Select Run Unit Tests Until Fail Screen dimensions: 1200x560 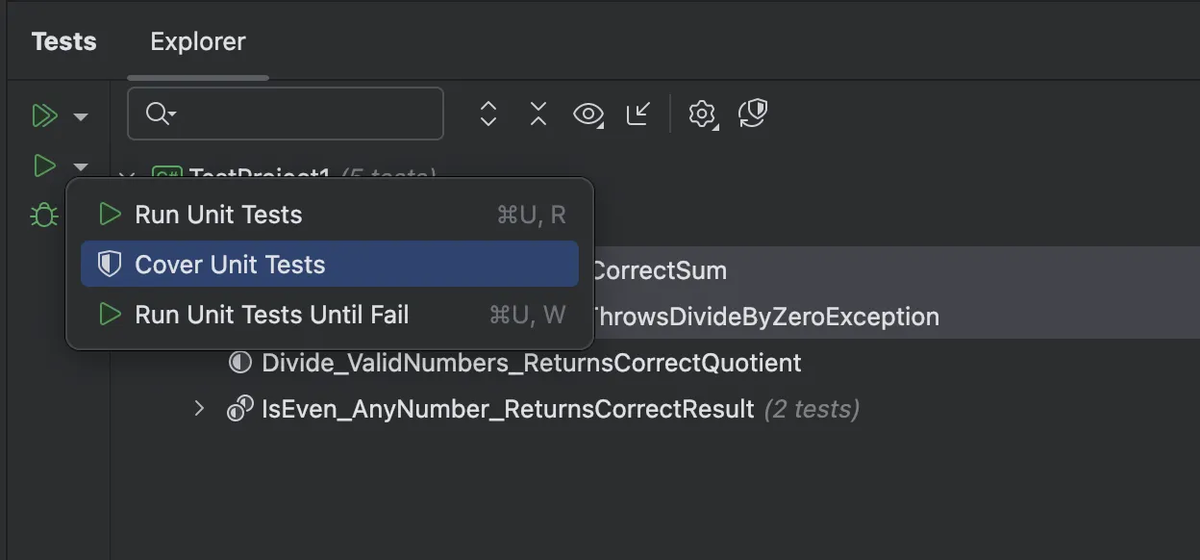coord(271,315)
